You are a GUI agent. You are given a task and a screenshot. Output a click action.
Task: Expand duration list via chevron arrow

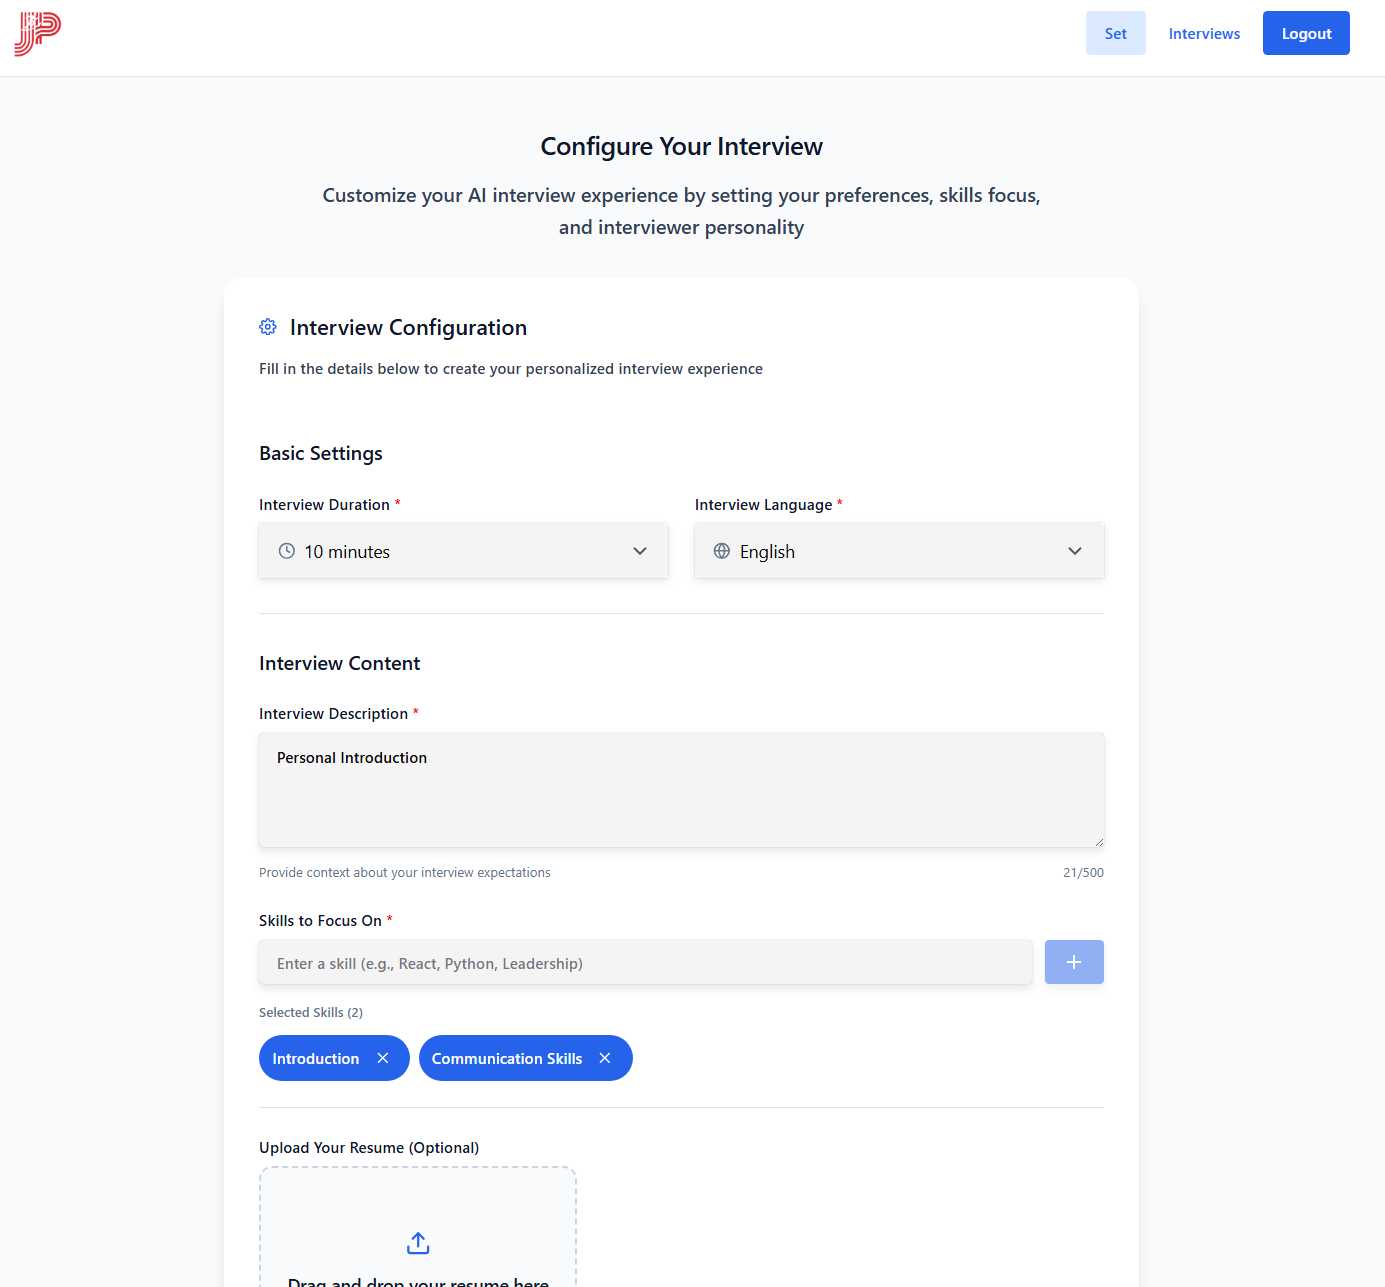click(640, 551)
